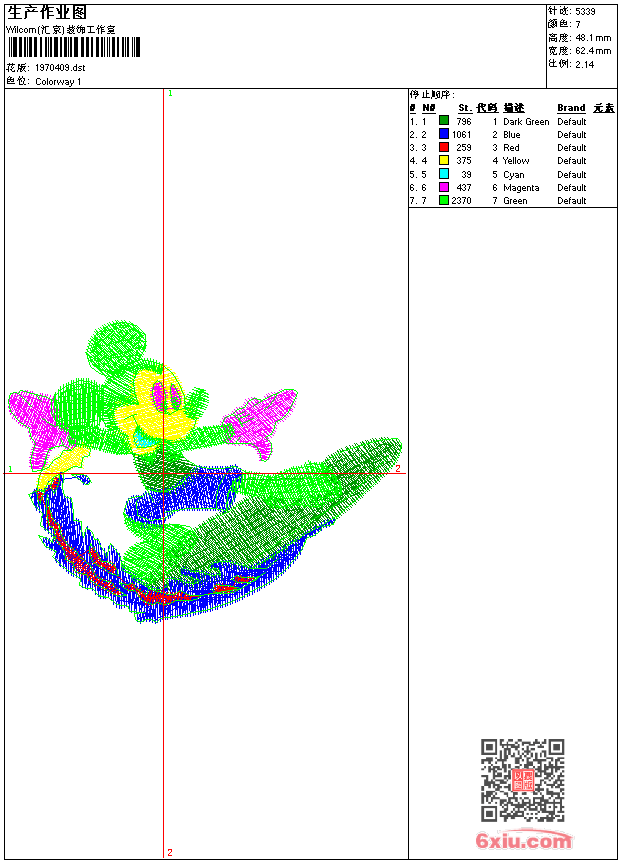This screenshot has width=620, height=860.
Task: Click the '元素' column header
Action: point(604,108)
